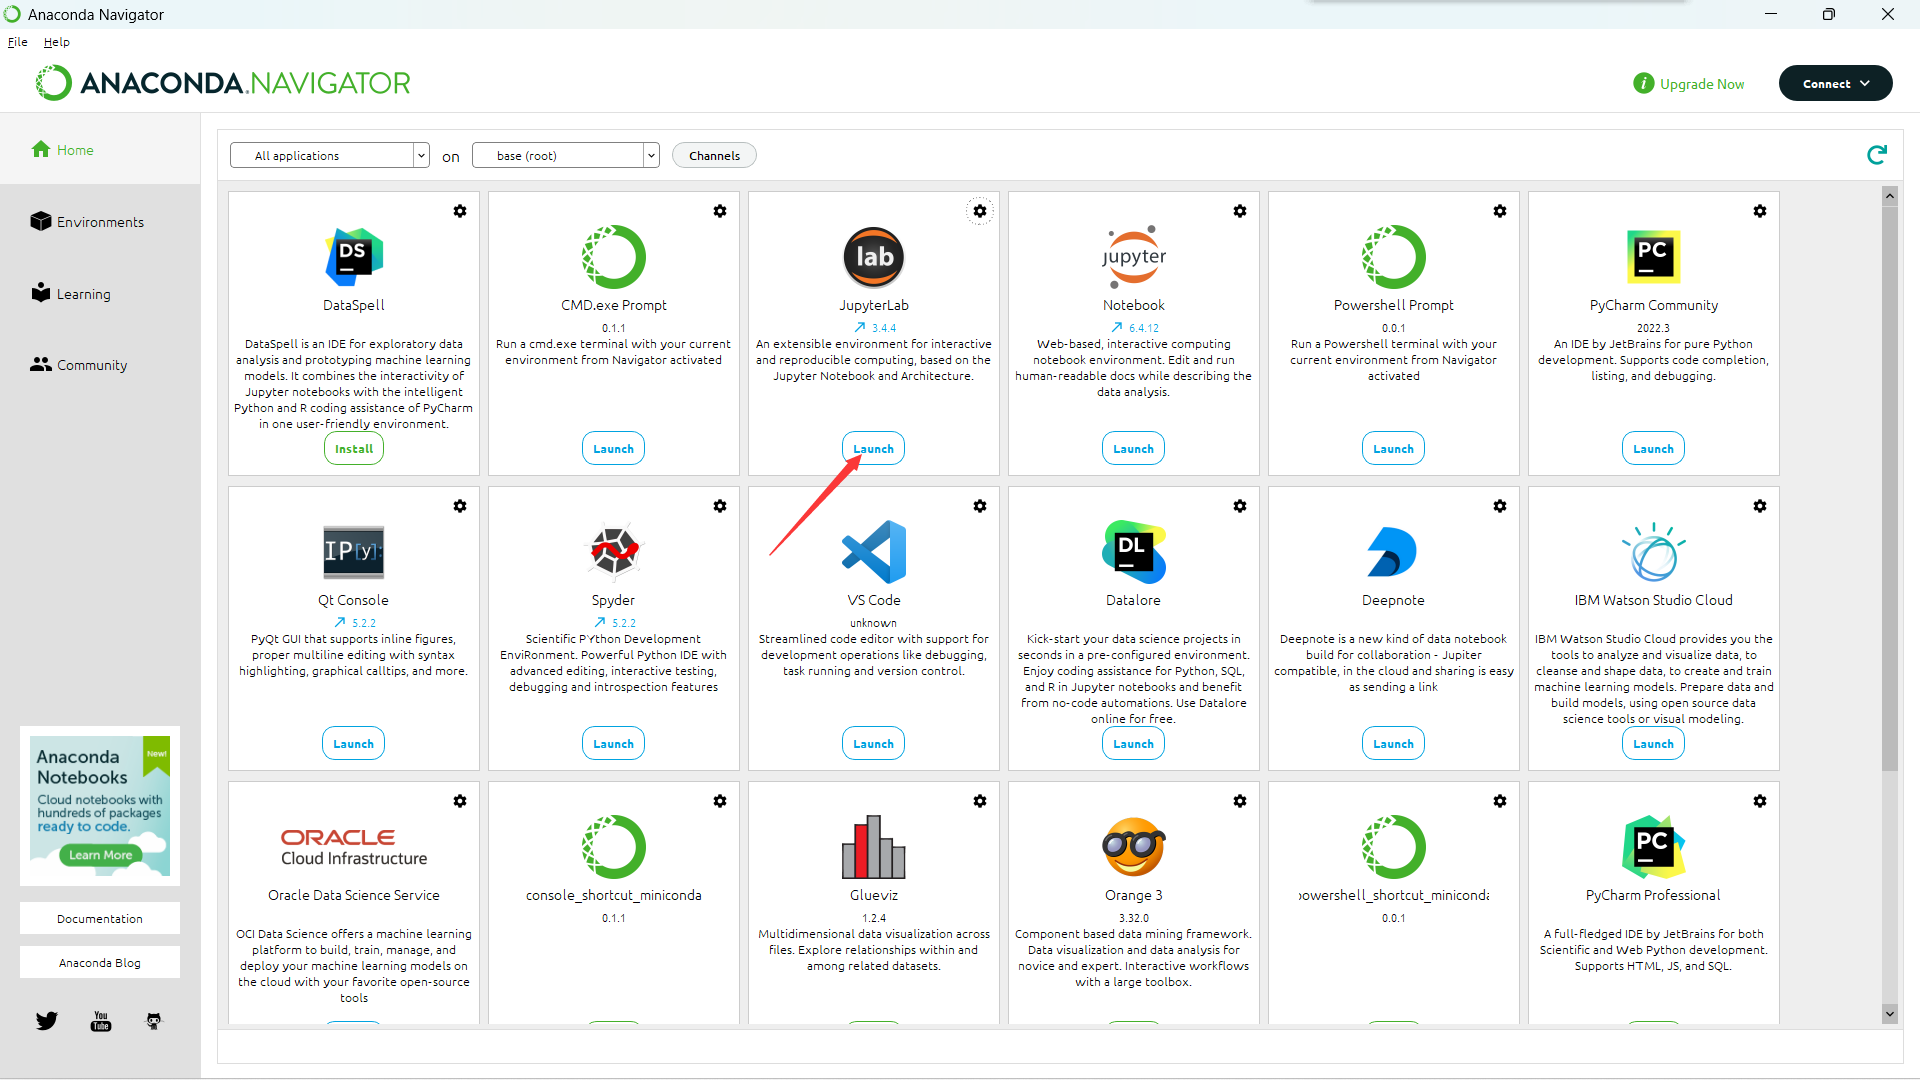Click the refresh icon at top right

tap(1876, 155)
